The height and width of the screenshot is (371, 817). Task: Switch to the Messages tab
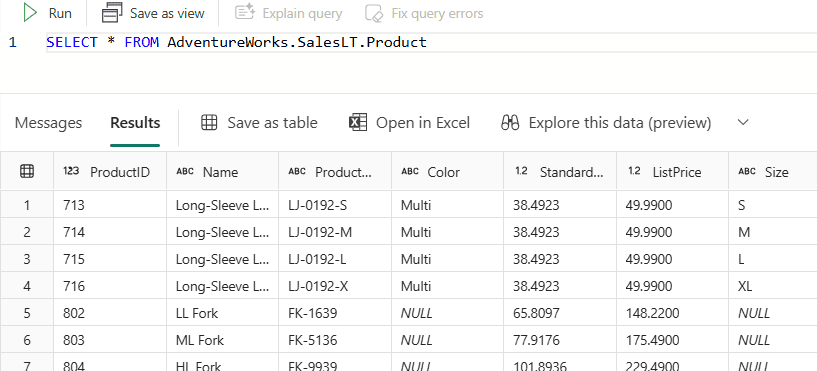pos(48,123)
